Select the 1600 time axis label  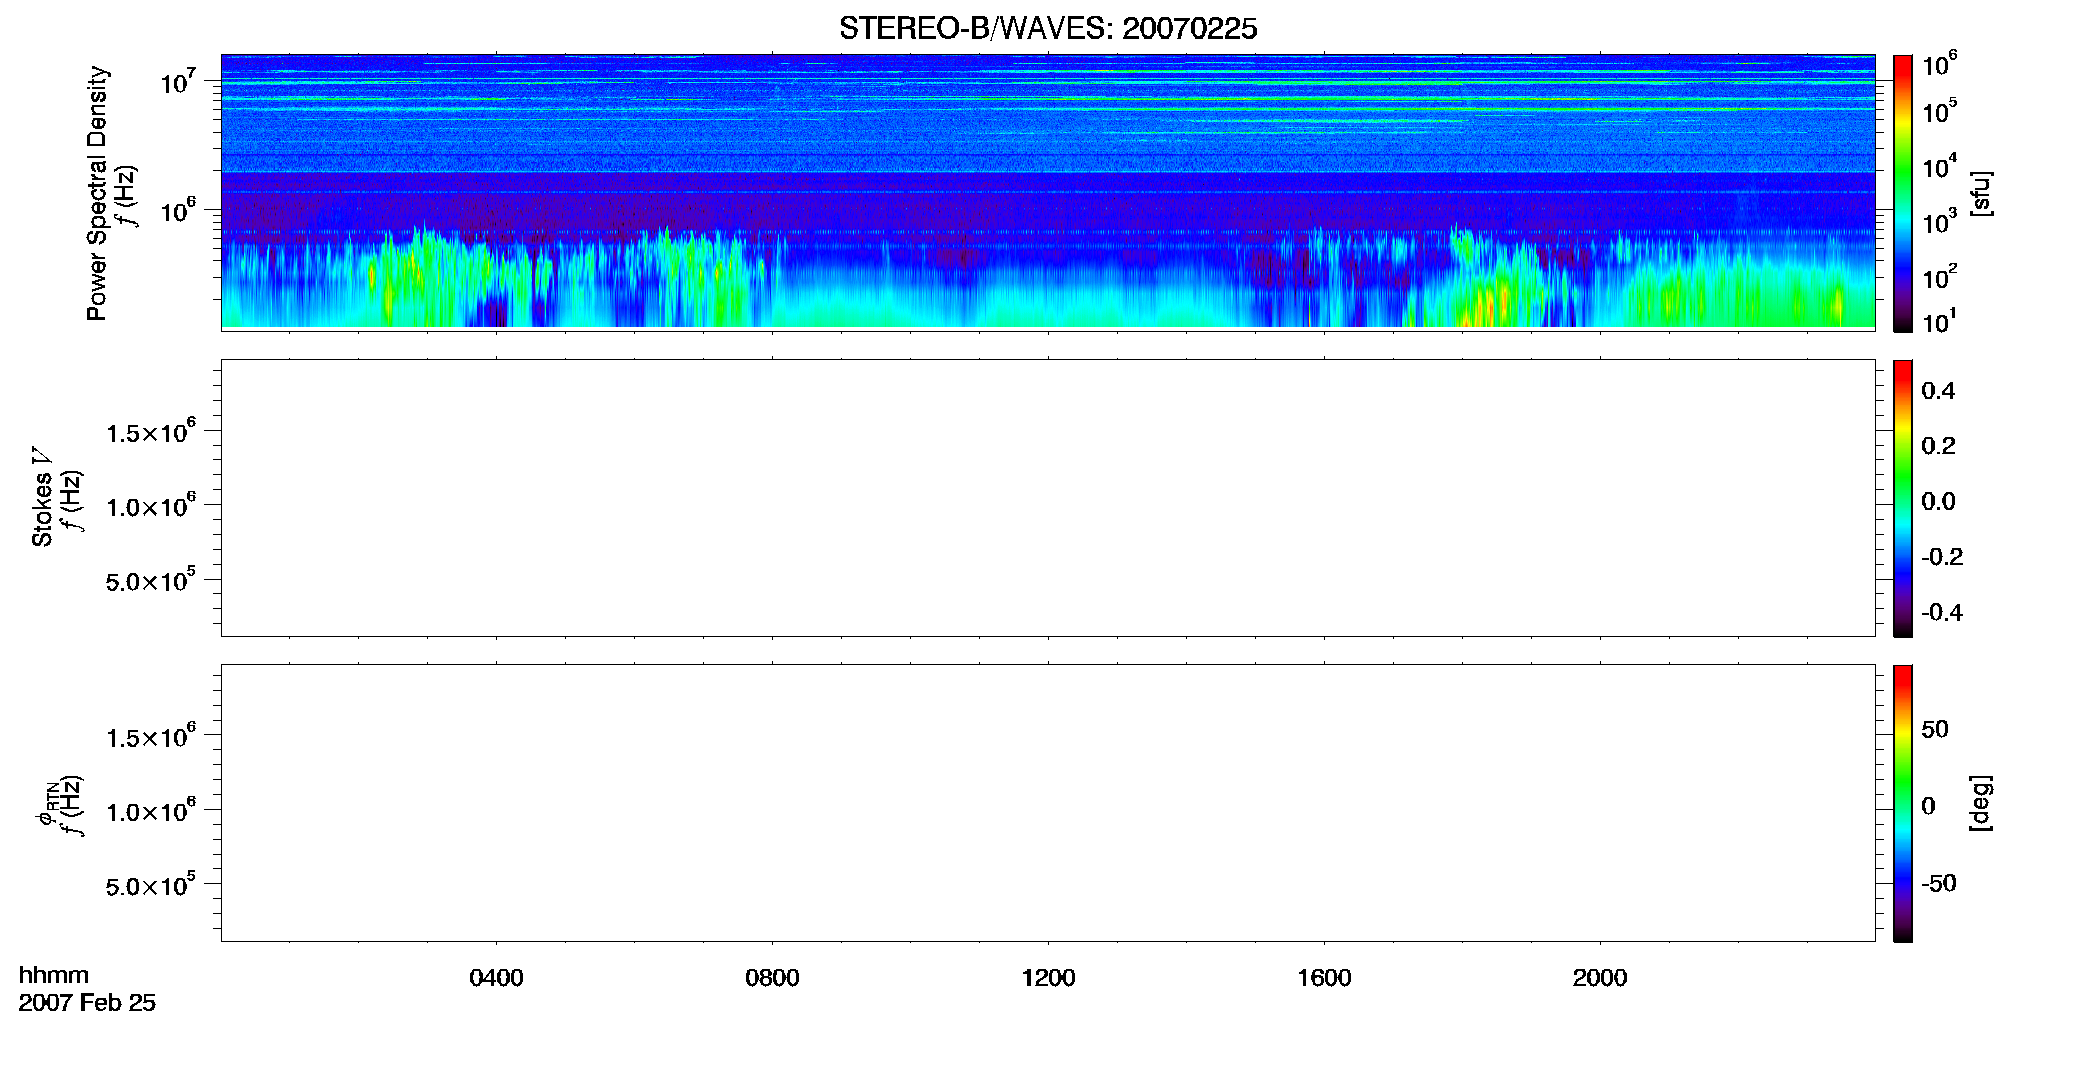pyautogui.click(x=1324, y=978)
